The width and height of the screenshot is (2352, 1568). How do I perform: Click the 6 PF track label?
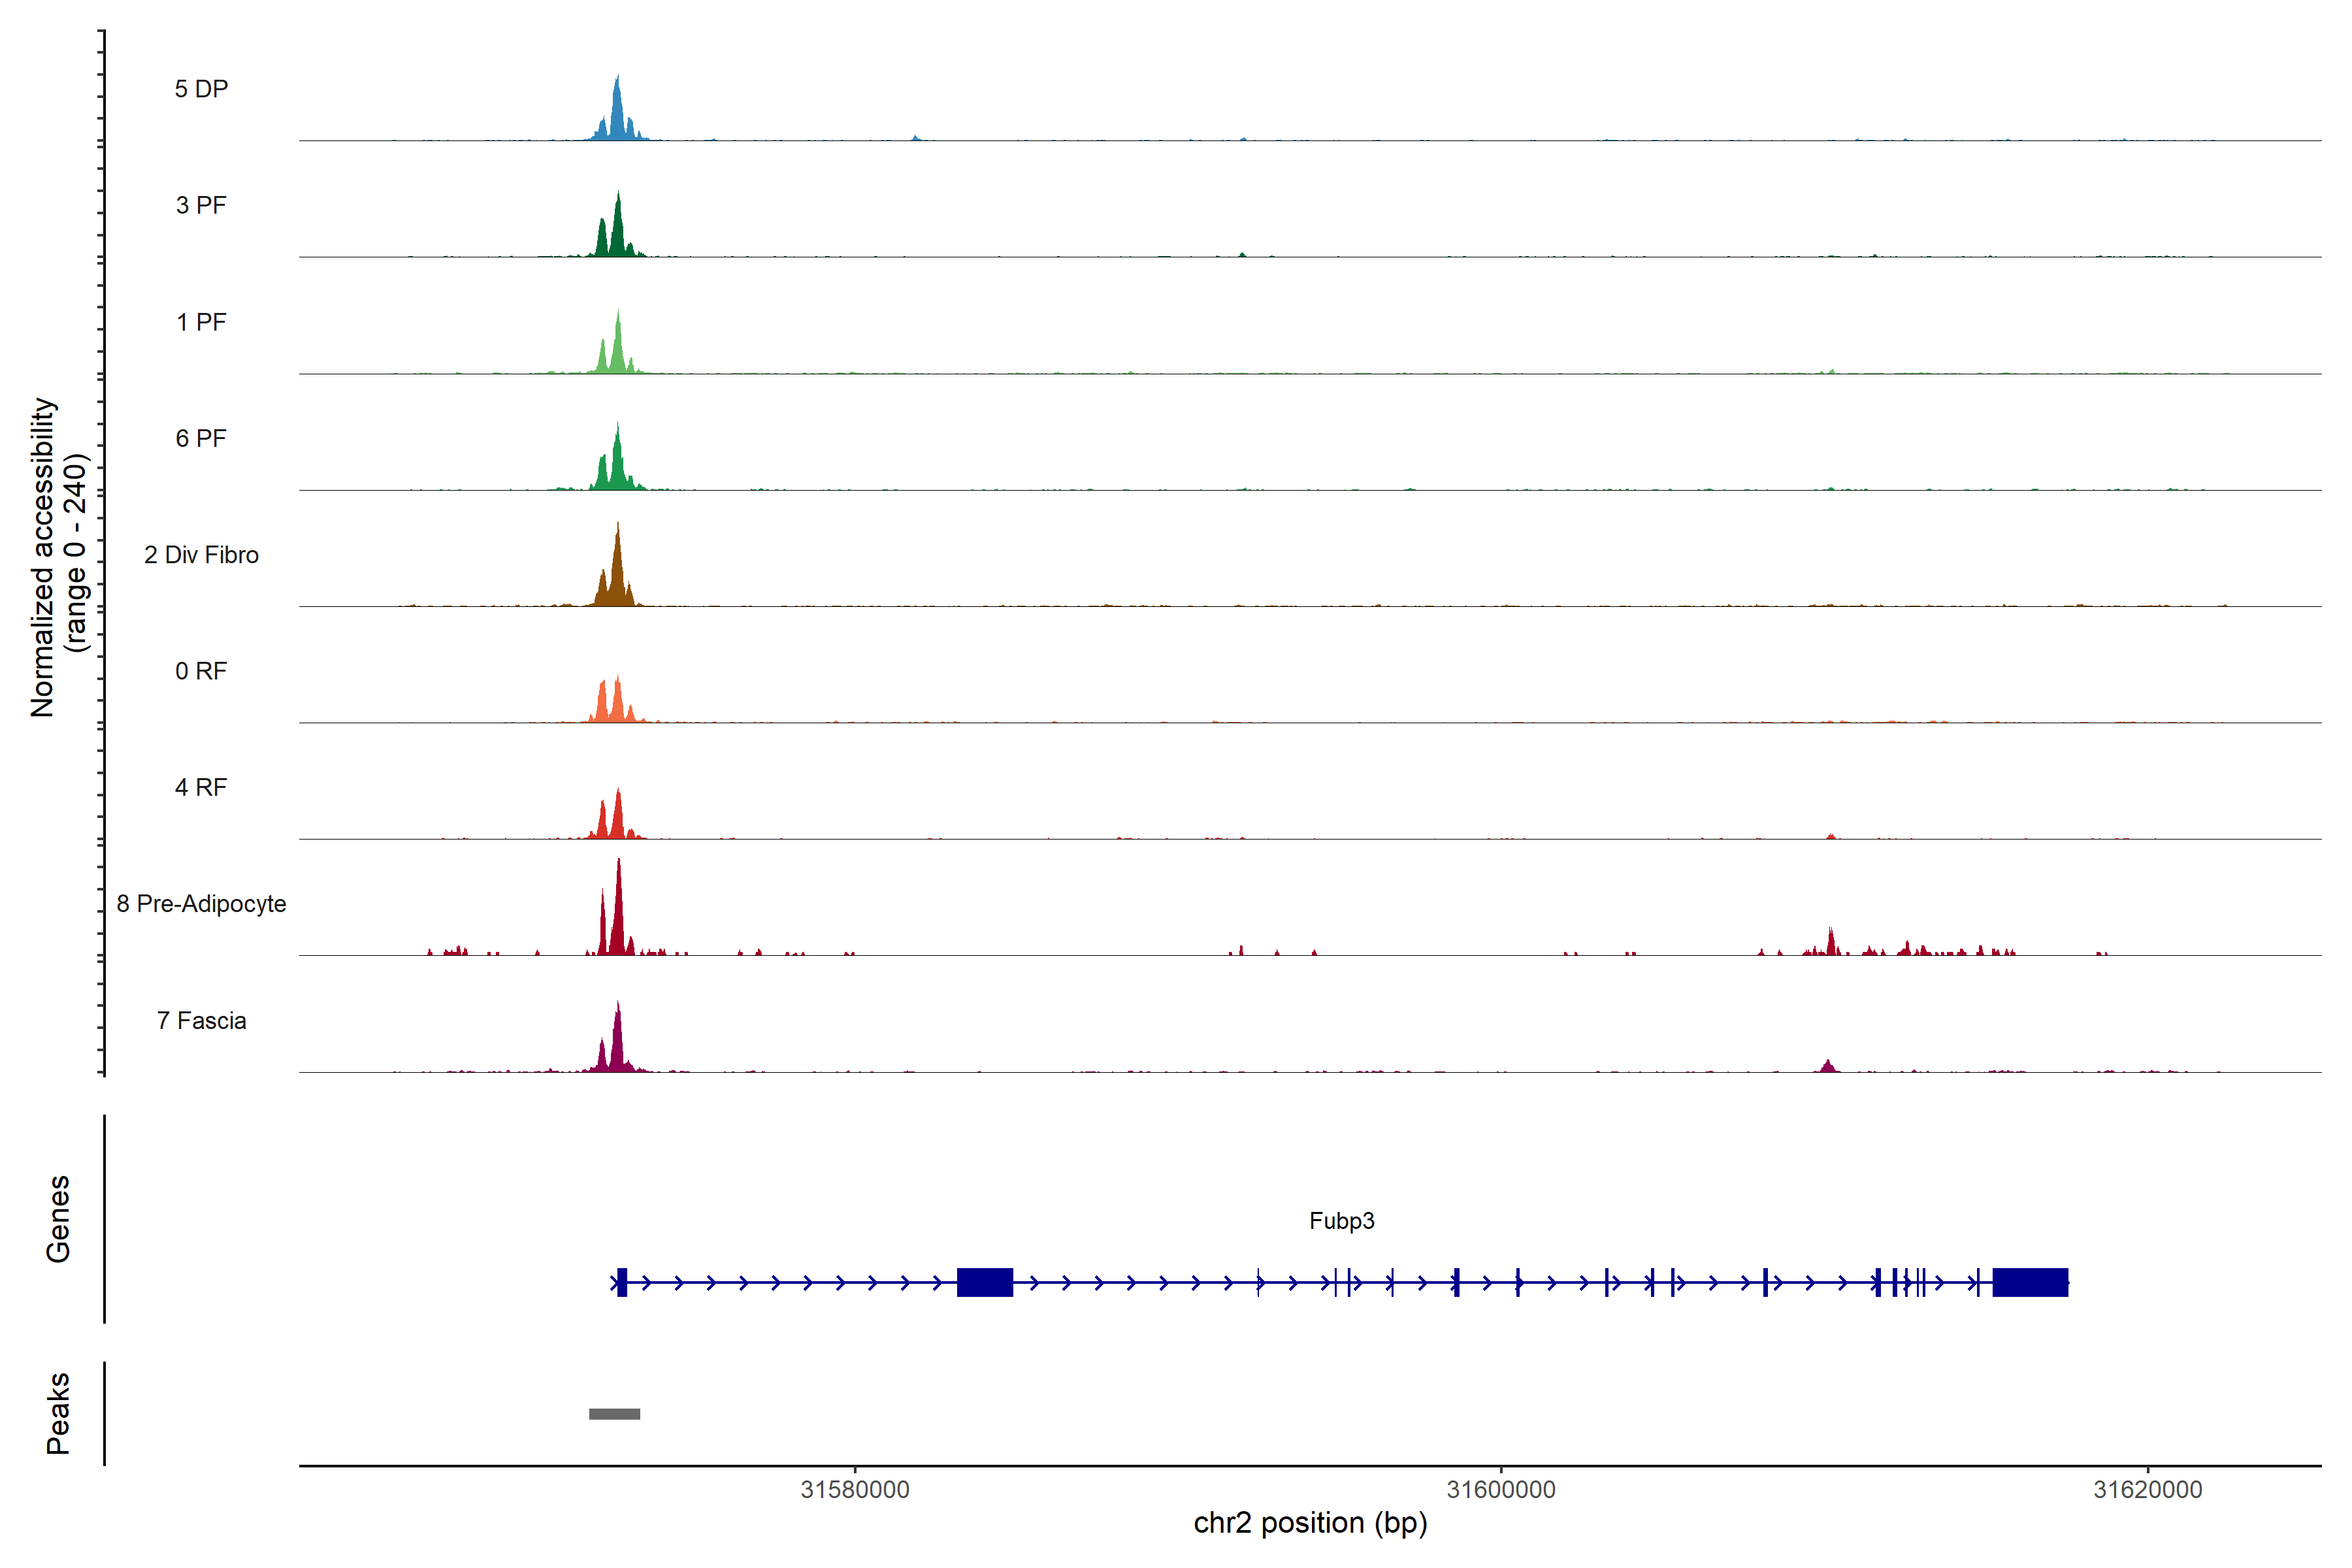[x=201, y=438]
